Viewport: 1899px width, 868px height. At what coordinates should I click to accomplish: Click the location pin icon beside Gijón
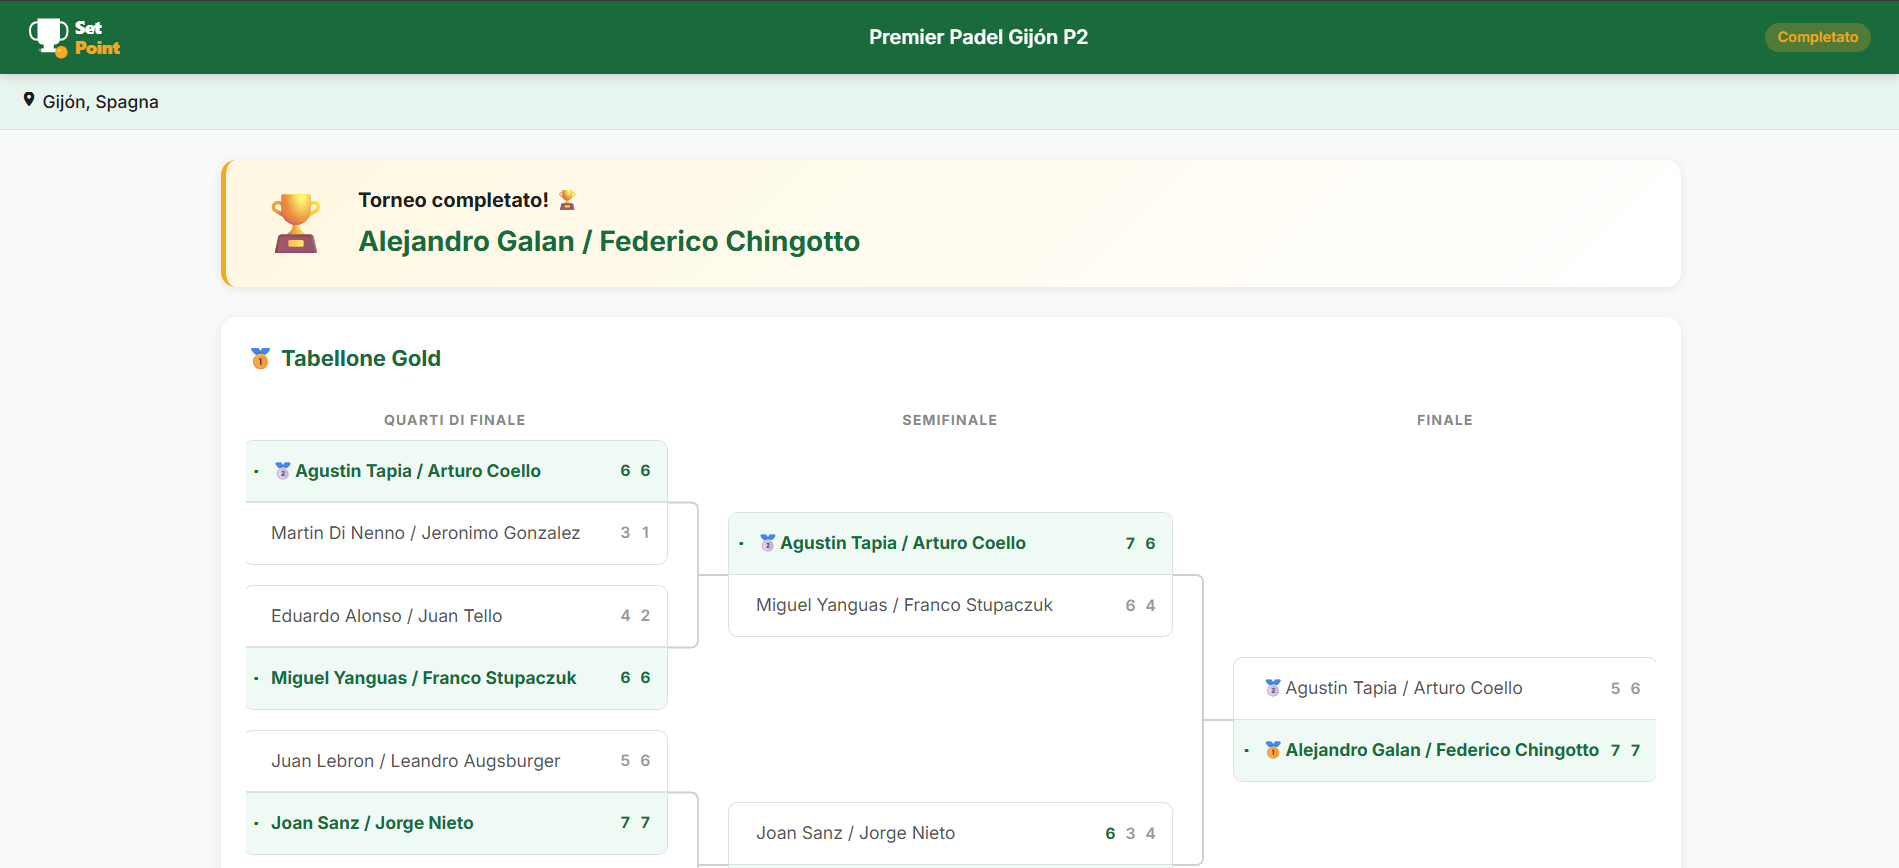[x=29, y=100]
